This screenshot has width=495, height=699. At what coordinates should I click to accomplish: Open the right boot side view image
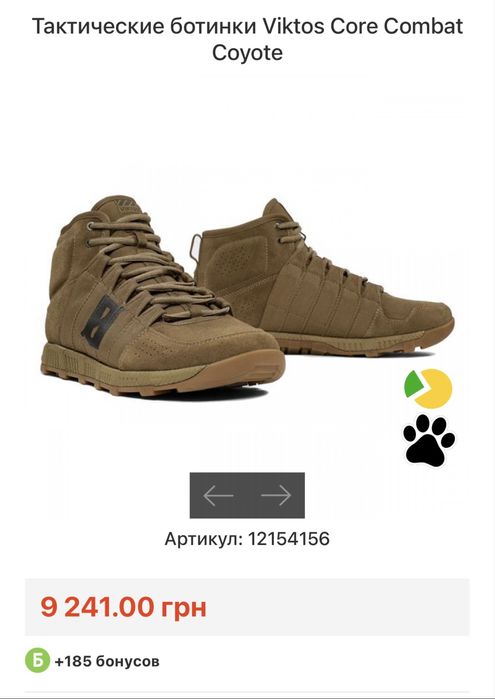(x=325, y=276)
